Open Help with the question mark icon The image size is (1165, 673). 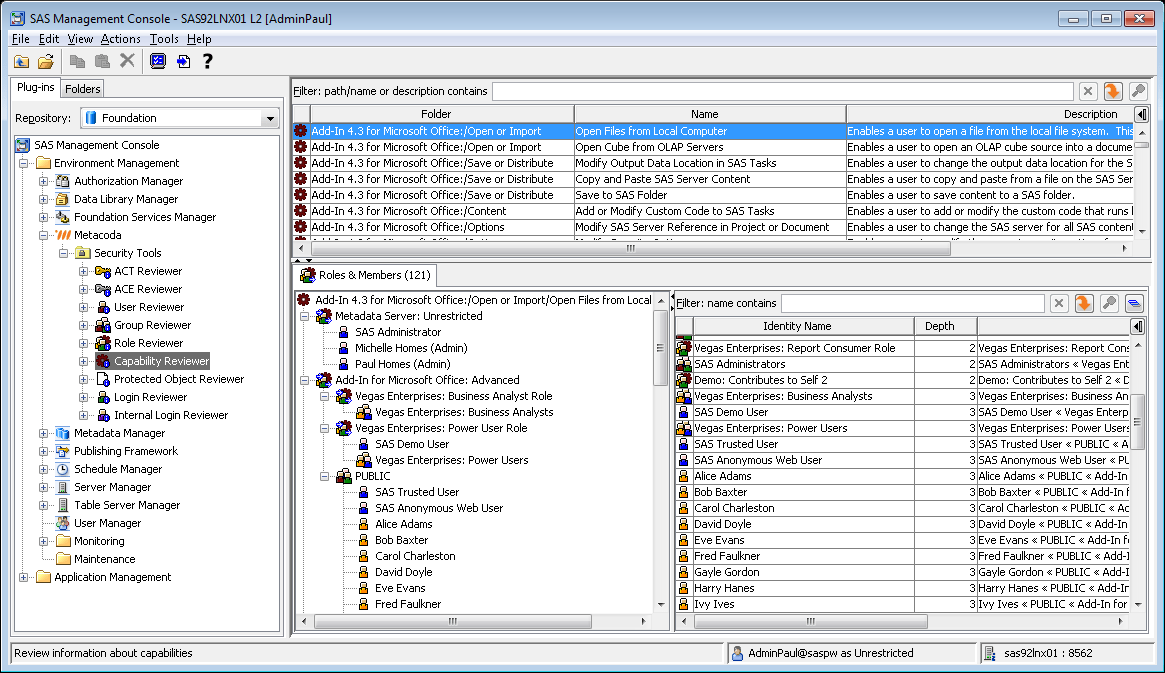208,61
